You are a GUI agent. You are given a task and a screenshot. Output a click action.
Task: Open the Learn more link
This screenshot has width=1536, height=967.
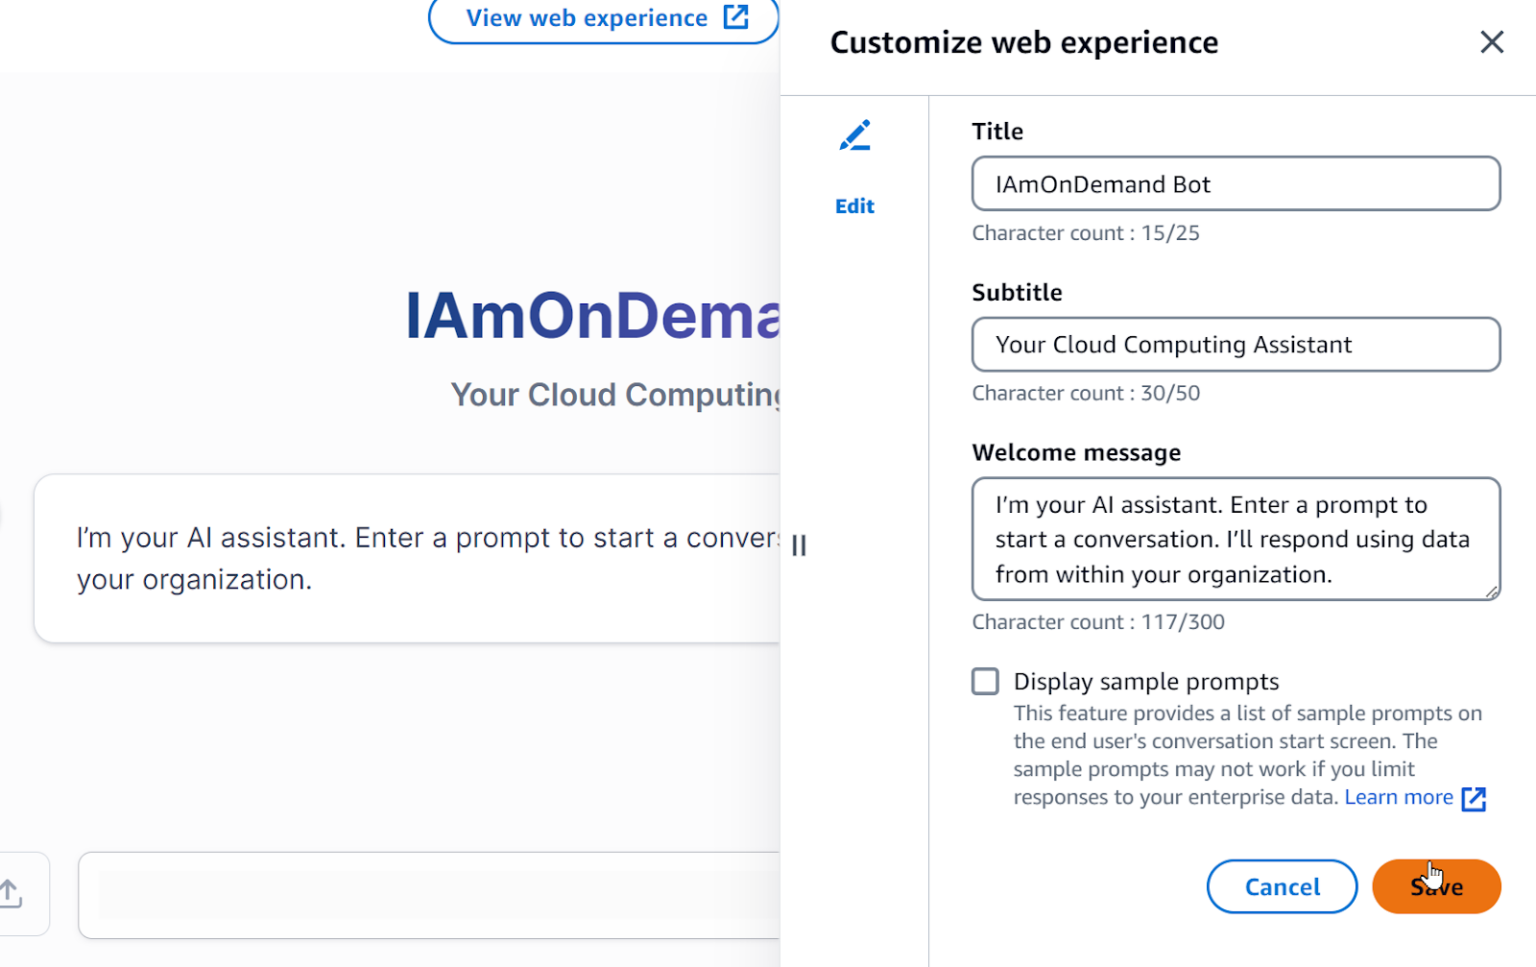pyautogui.click(x=1399, y=797)
